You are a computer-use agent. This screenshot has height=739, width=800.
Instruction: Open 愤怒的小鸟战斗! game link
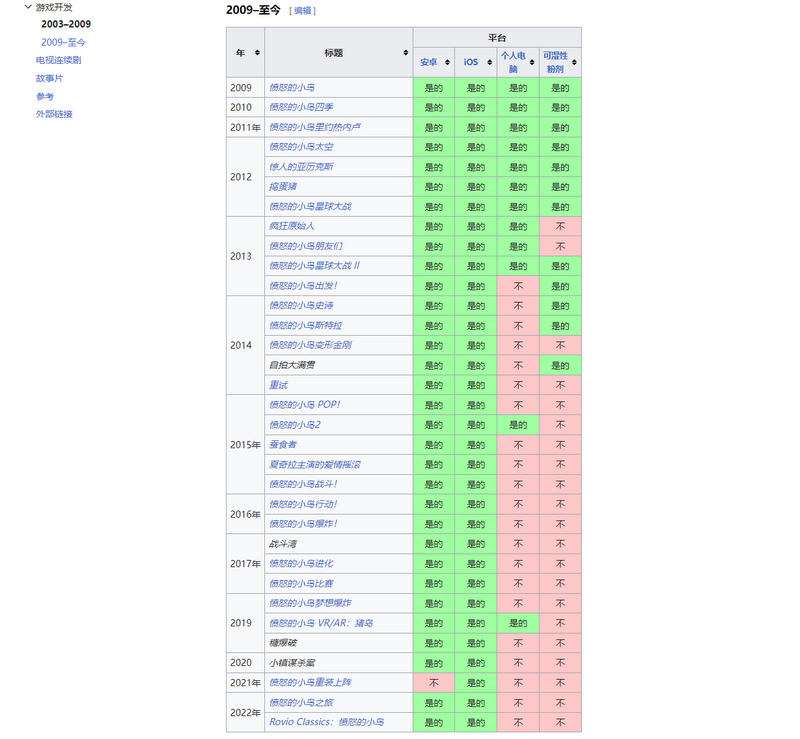pos(303,484)
